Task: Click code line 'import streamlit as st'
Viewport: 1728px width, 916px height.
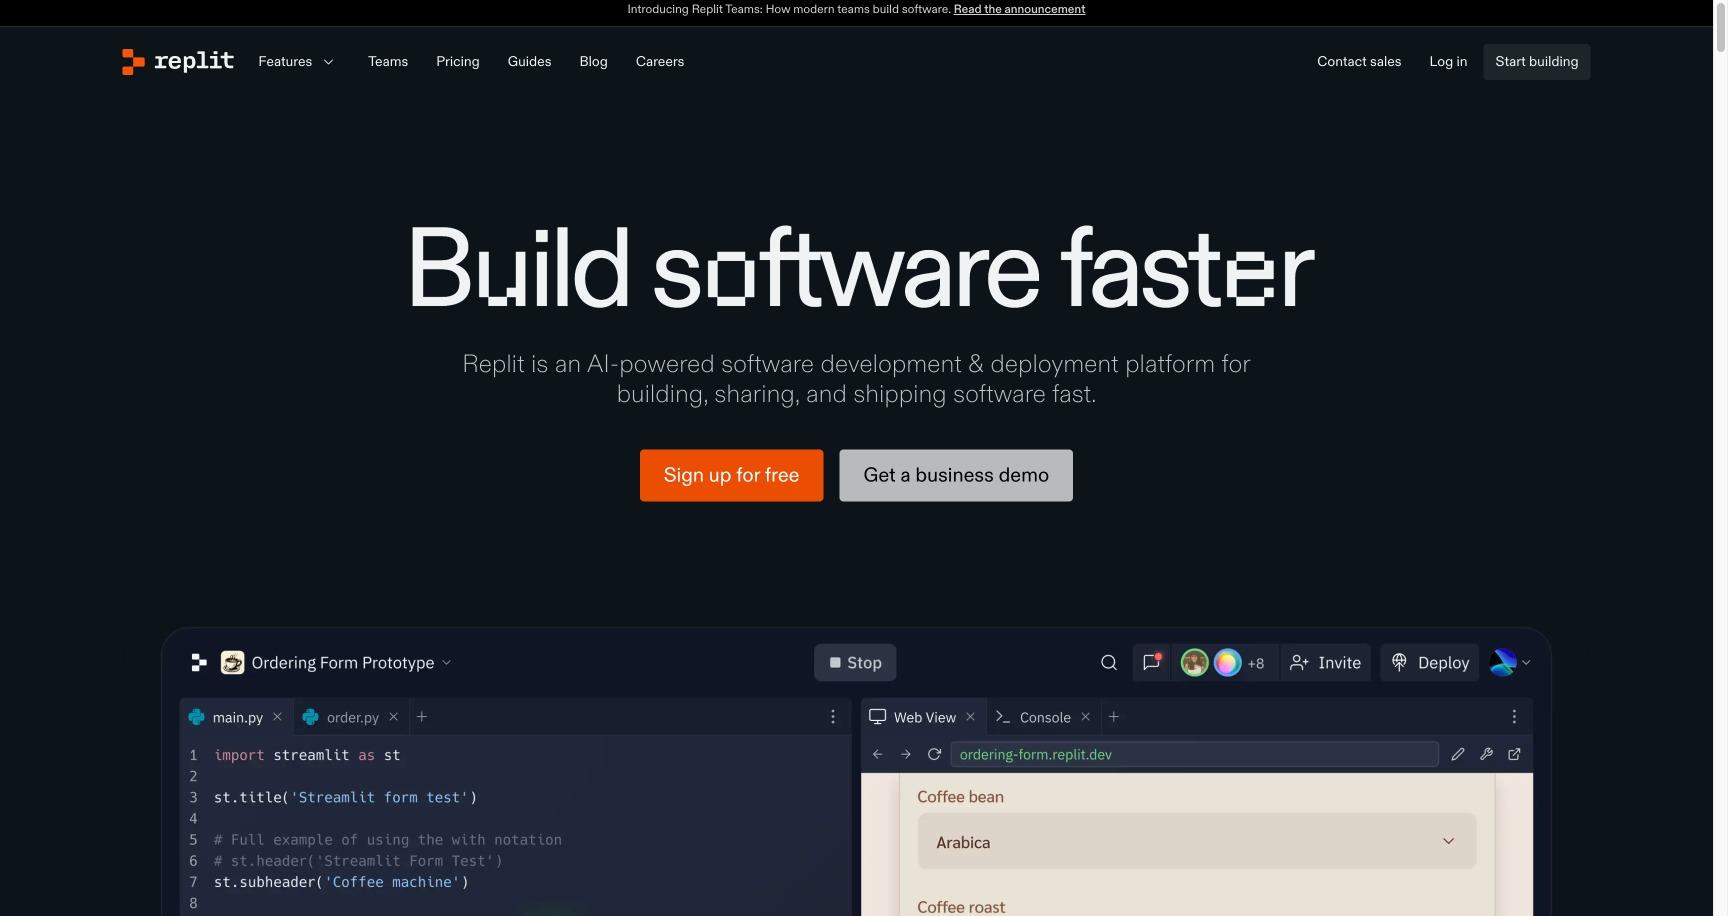Action: point(307,755)
